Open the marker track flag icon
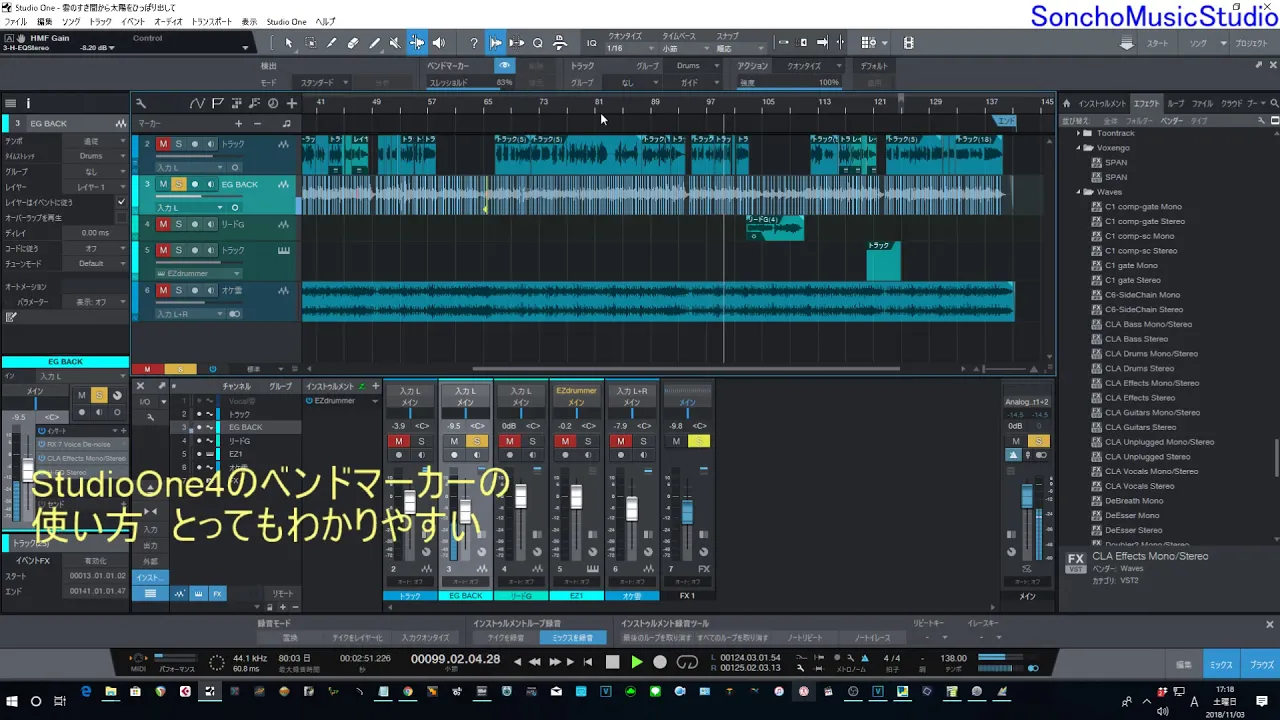The width and height of the screenshot is (1280, 720). click(x=219, y=103)
